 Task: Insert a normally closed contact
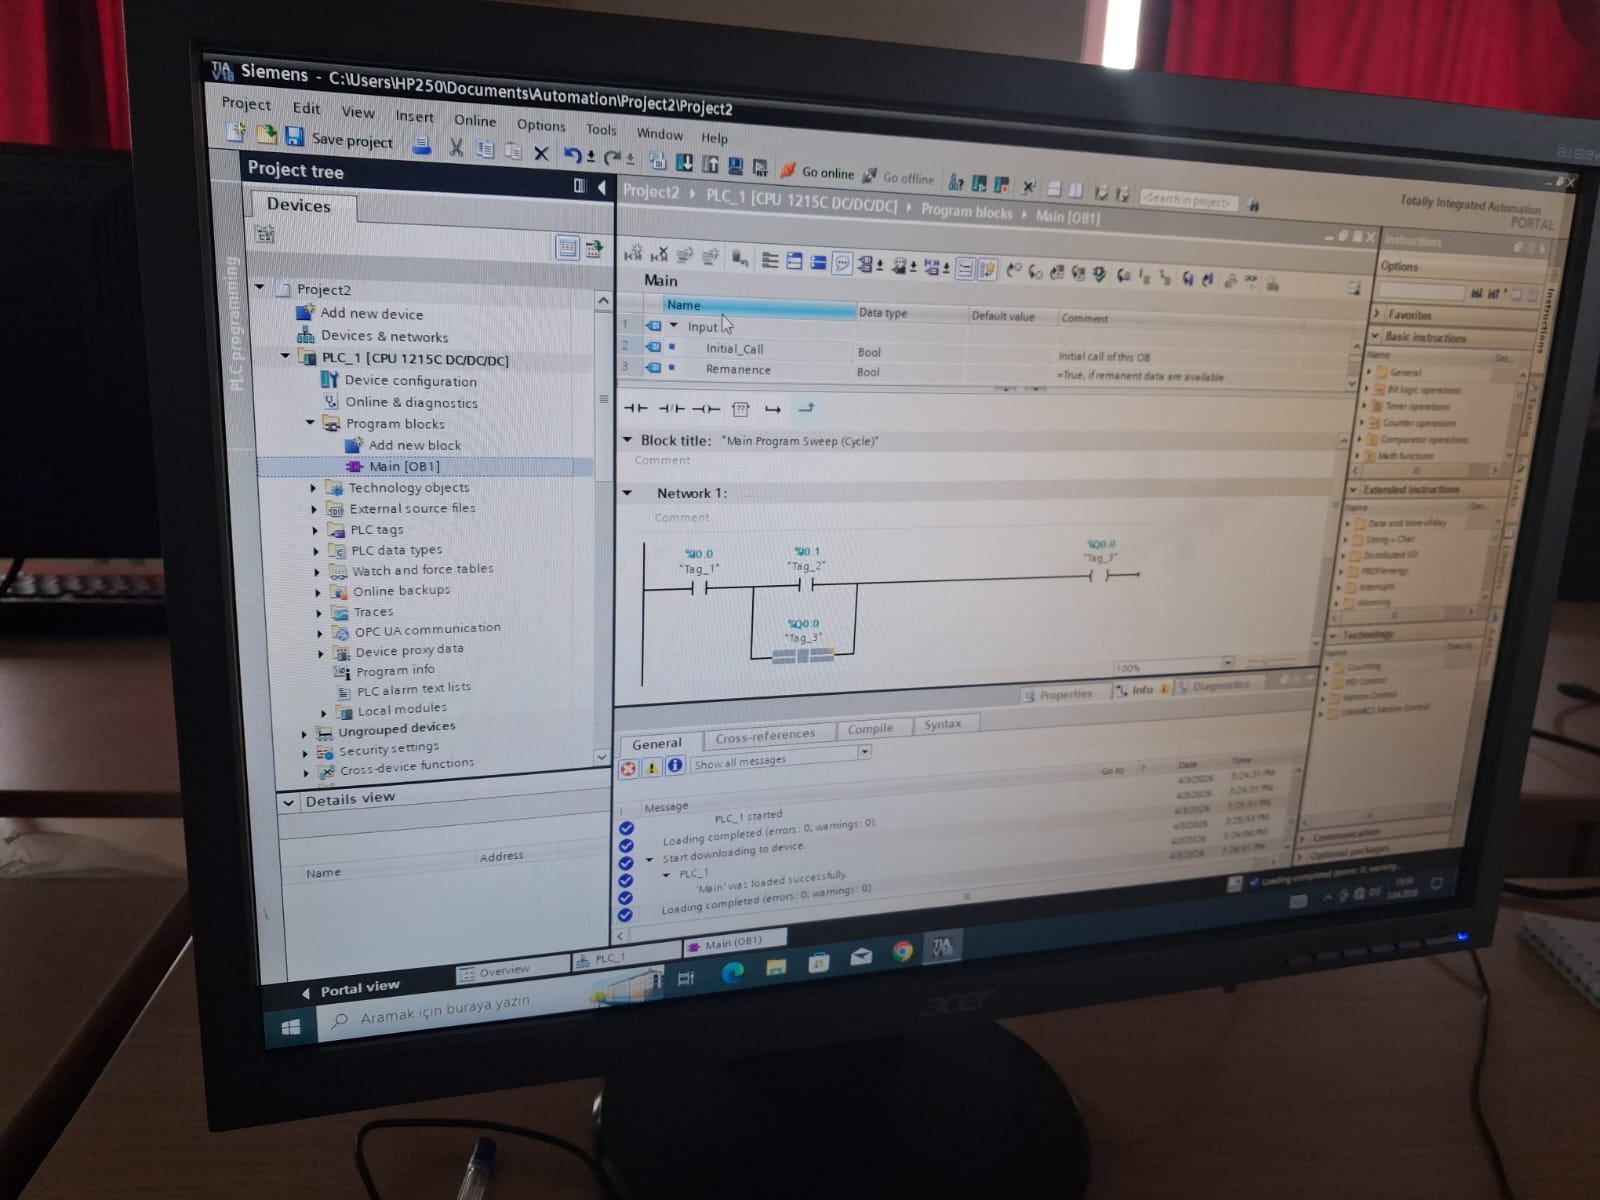[672, 408]
